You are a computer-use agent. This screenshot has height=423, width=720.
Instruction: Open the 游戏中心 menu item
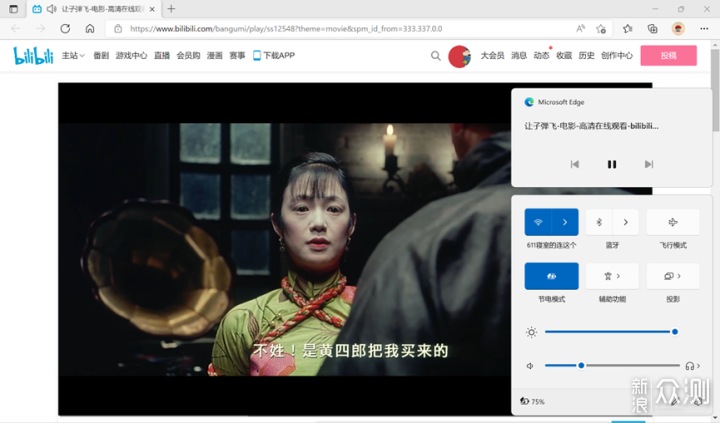(x=131, y=56)
